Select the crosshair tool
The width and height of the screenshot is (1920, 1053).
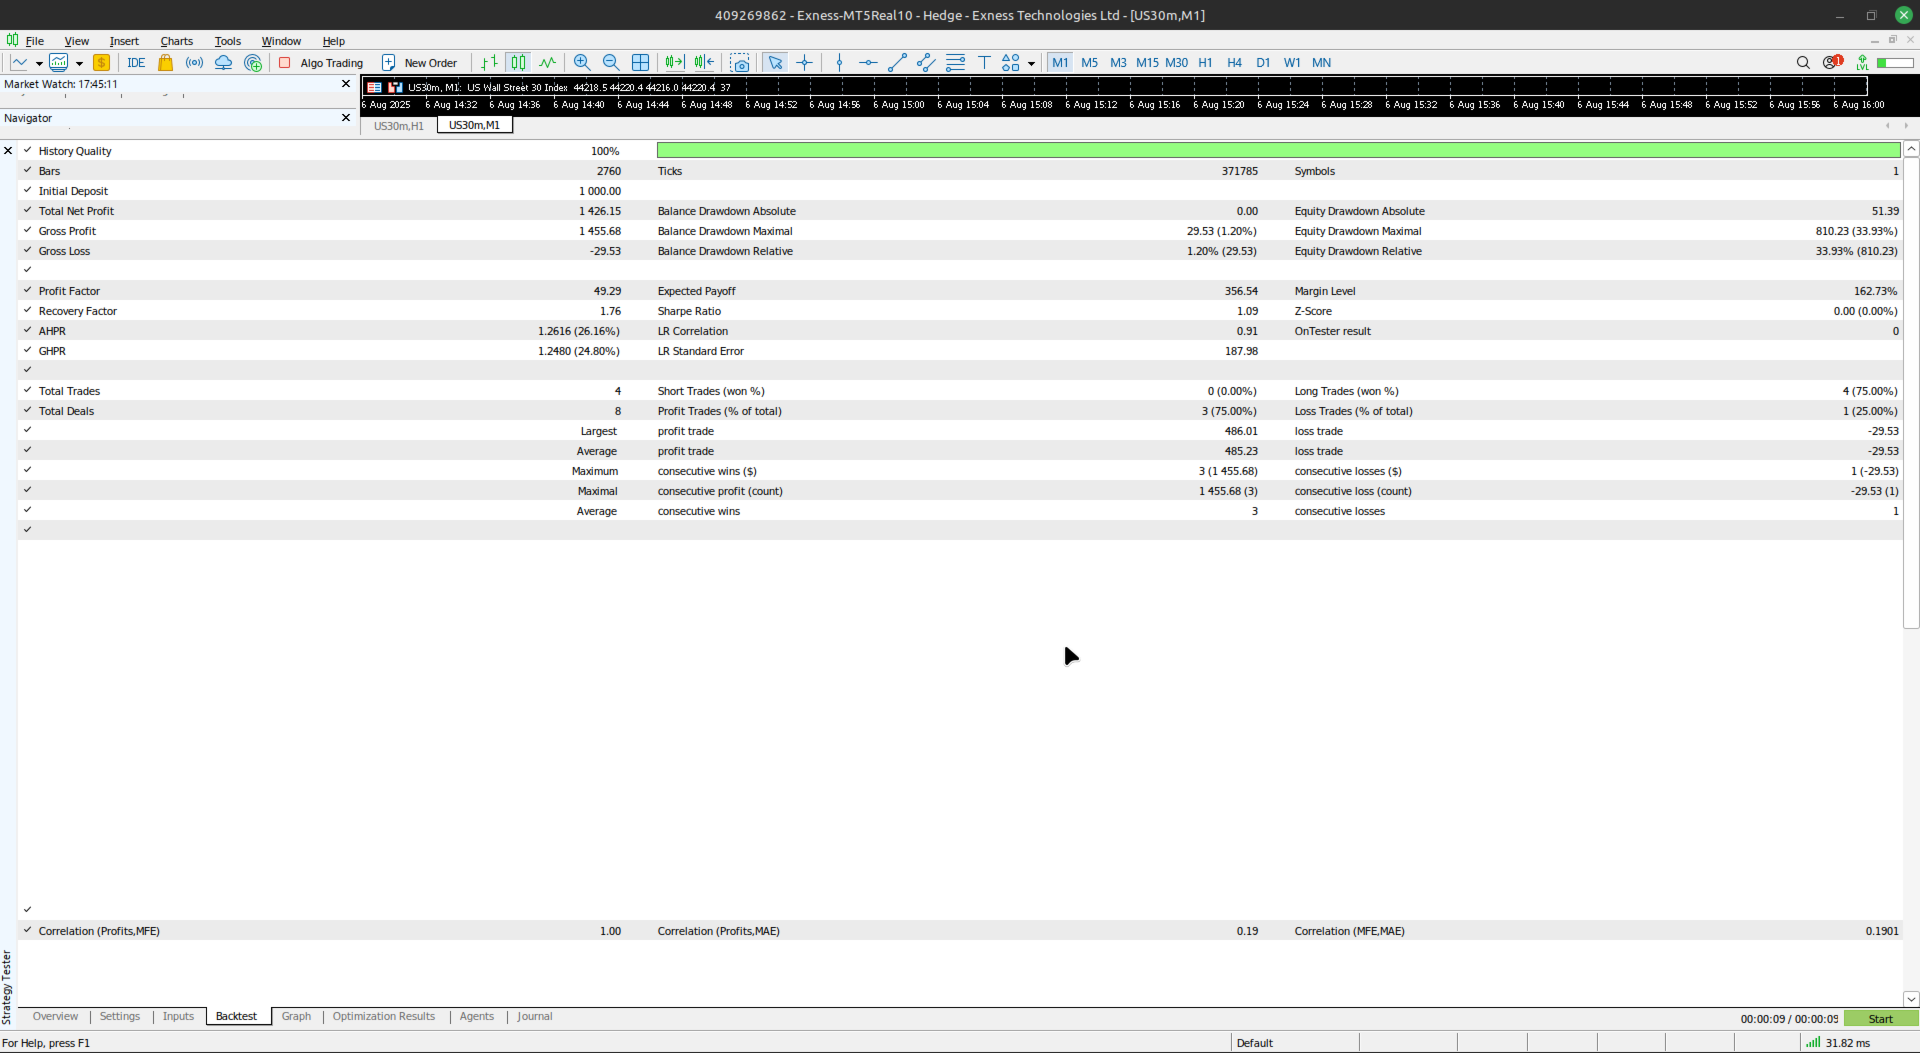[804, 62]
